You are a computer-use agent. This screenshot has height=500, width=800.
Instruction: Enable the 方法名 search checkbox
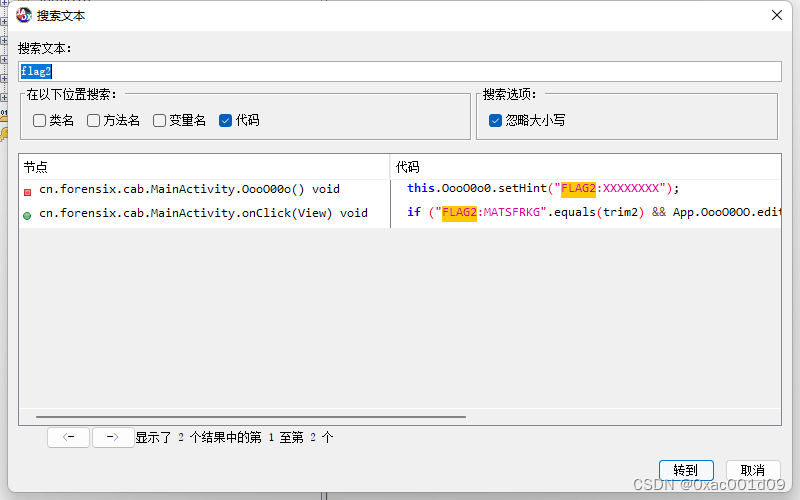pyautogui.click(x=93, y=120)
